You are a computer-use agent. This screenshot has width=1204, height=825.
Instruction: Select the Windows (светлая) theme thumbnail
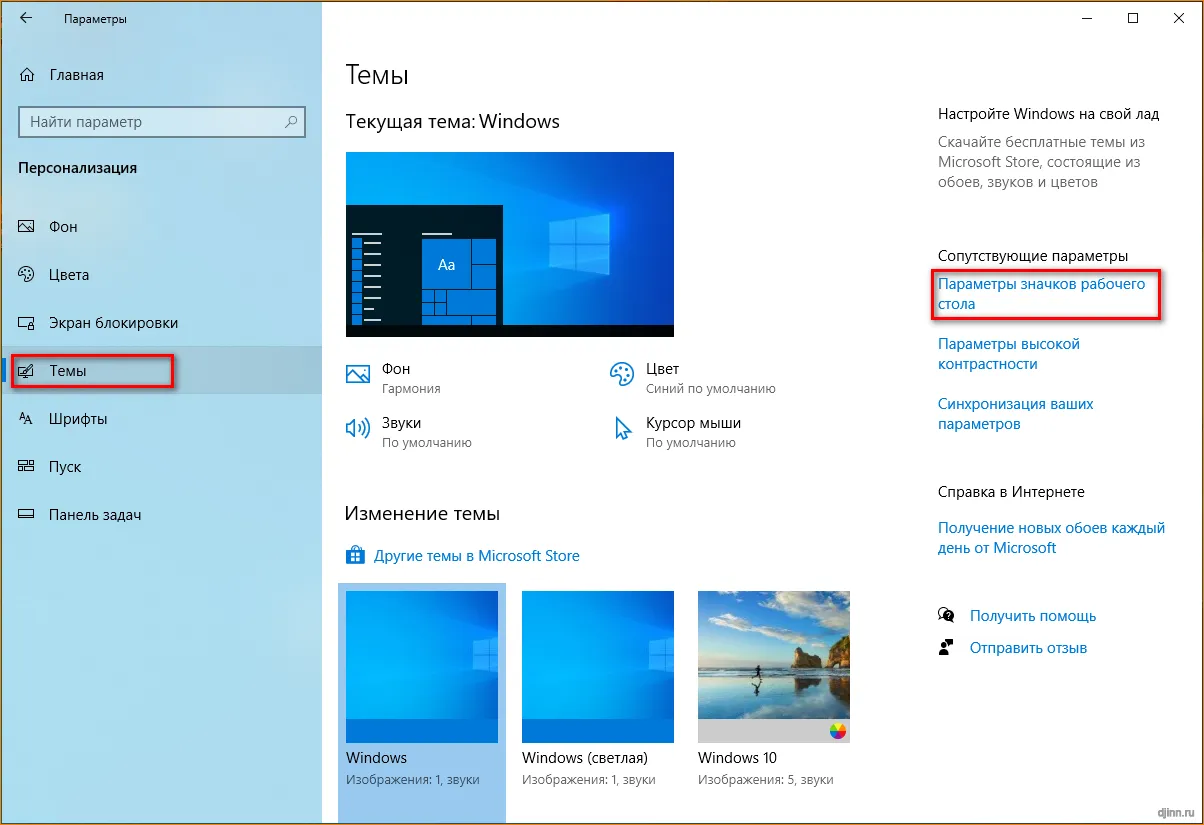coord(598,667)
